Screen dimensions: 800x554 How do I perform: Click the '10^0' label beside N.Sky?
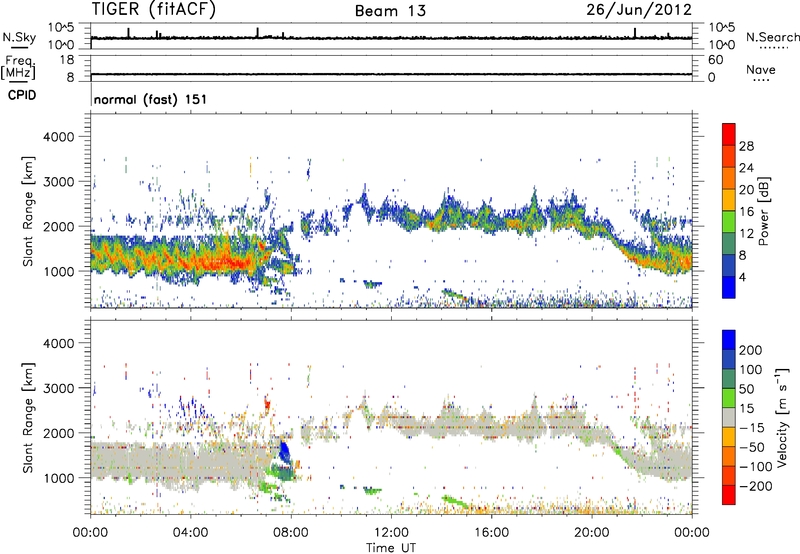pyautogui.click(x=61, y=45)
